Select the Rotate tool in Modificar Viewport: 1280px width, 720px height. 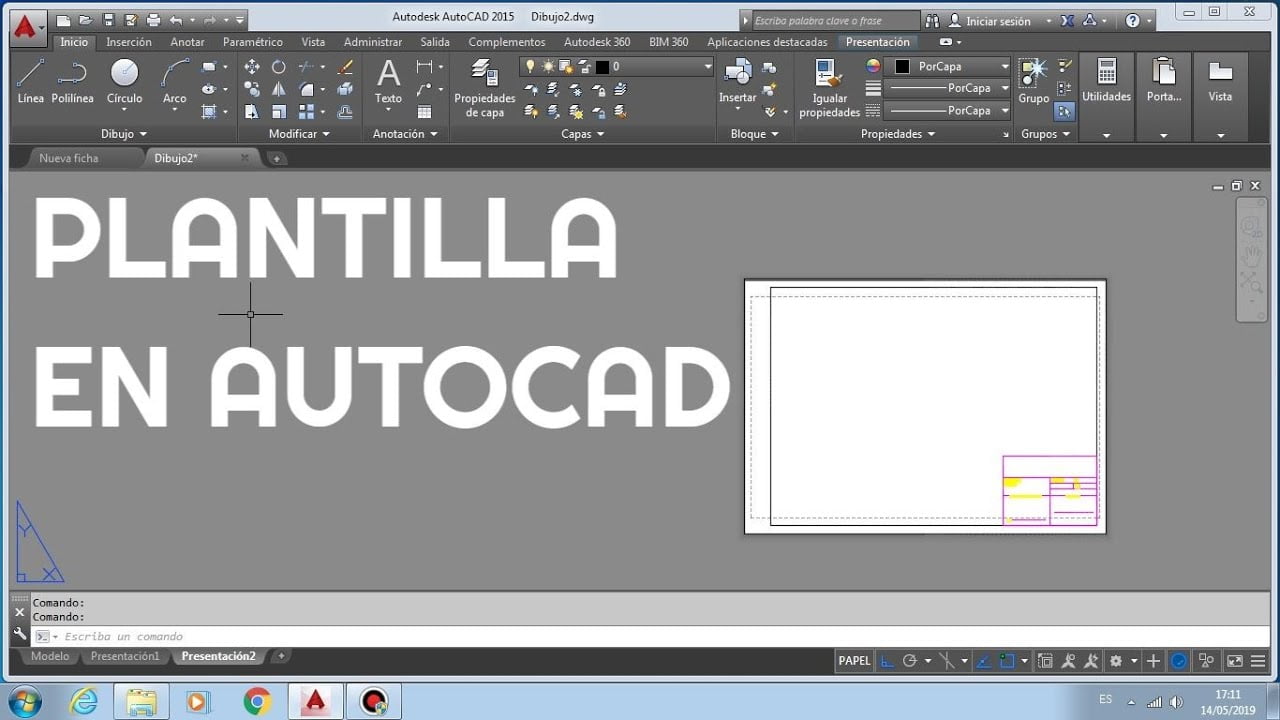coord(279,67)
